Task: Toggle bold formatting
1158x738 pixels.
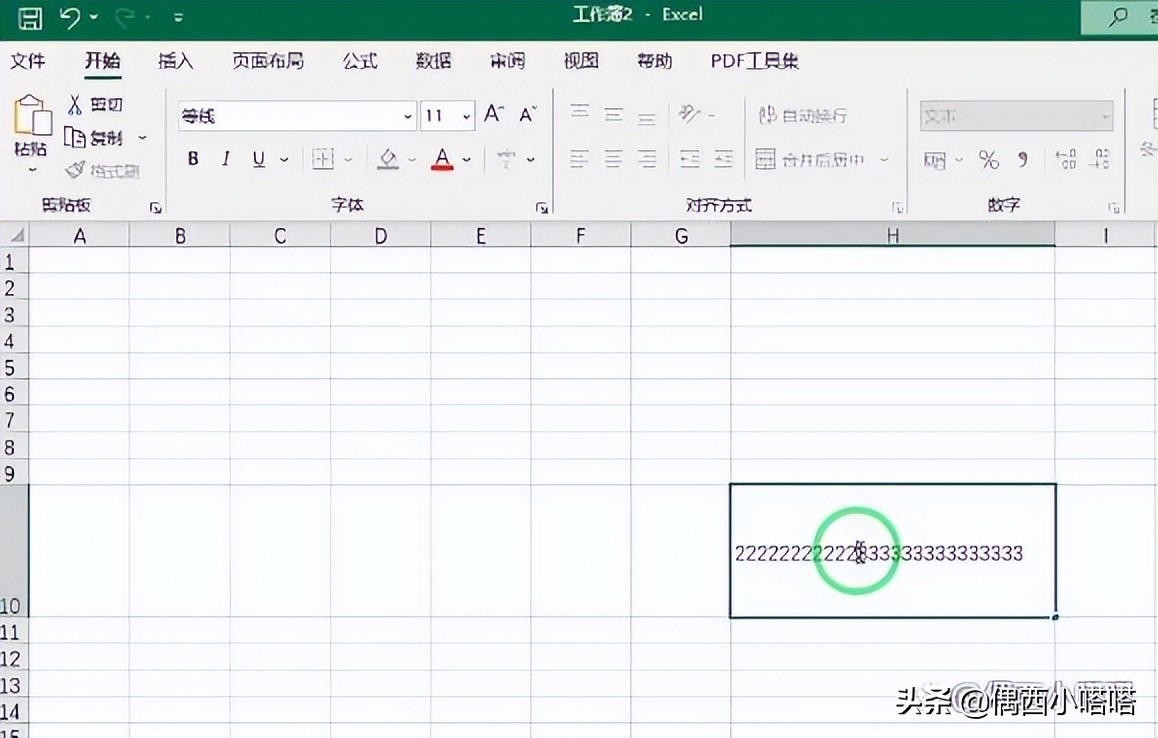Action: (x=192, y=158)
